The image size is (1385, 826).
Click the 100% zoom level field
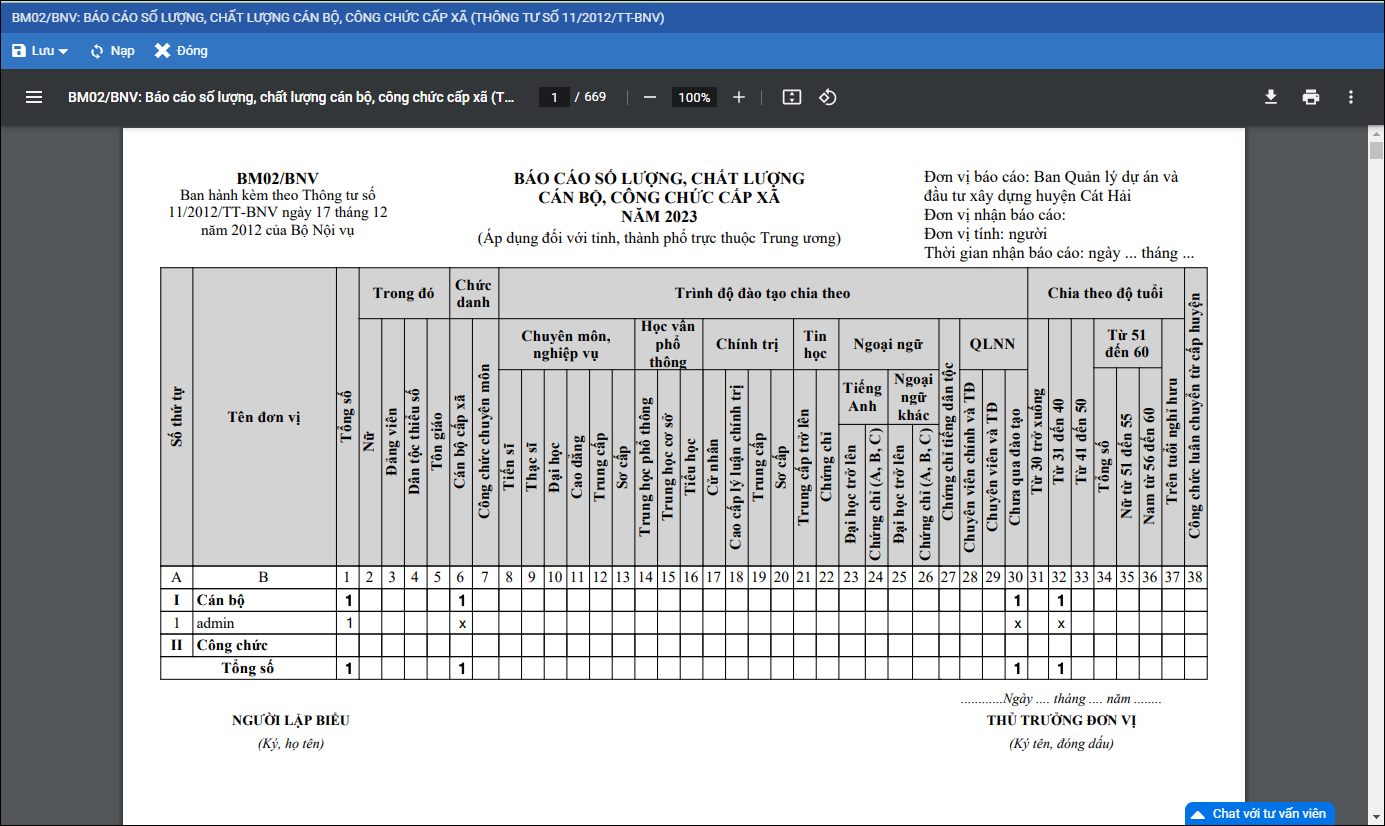pos(694,97)
